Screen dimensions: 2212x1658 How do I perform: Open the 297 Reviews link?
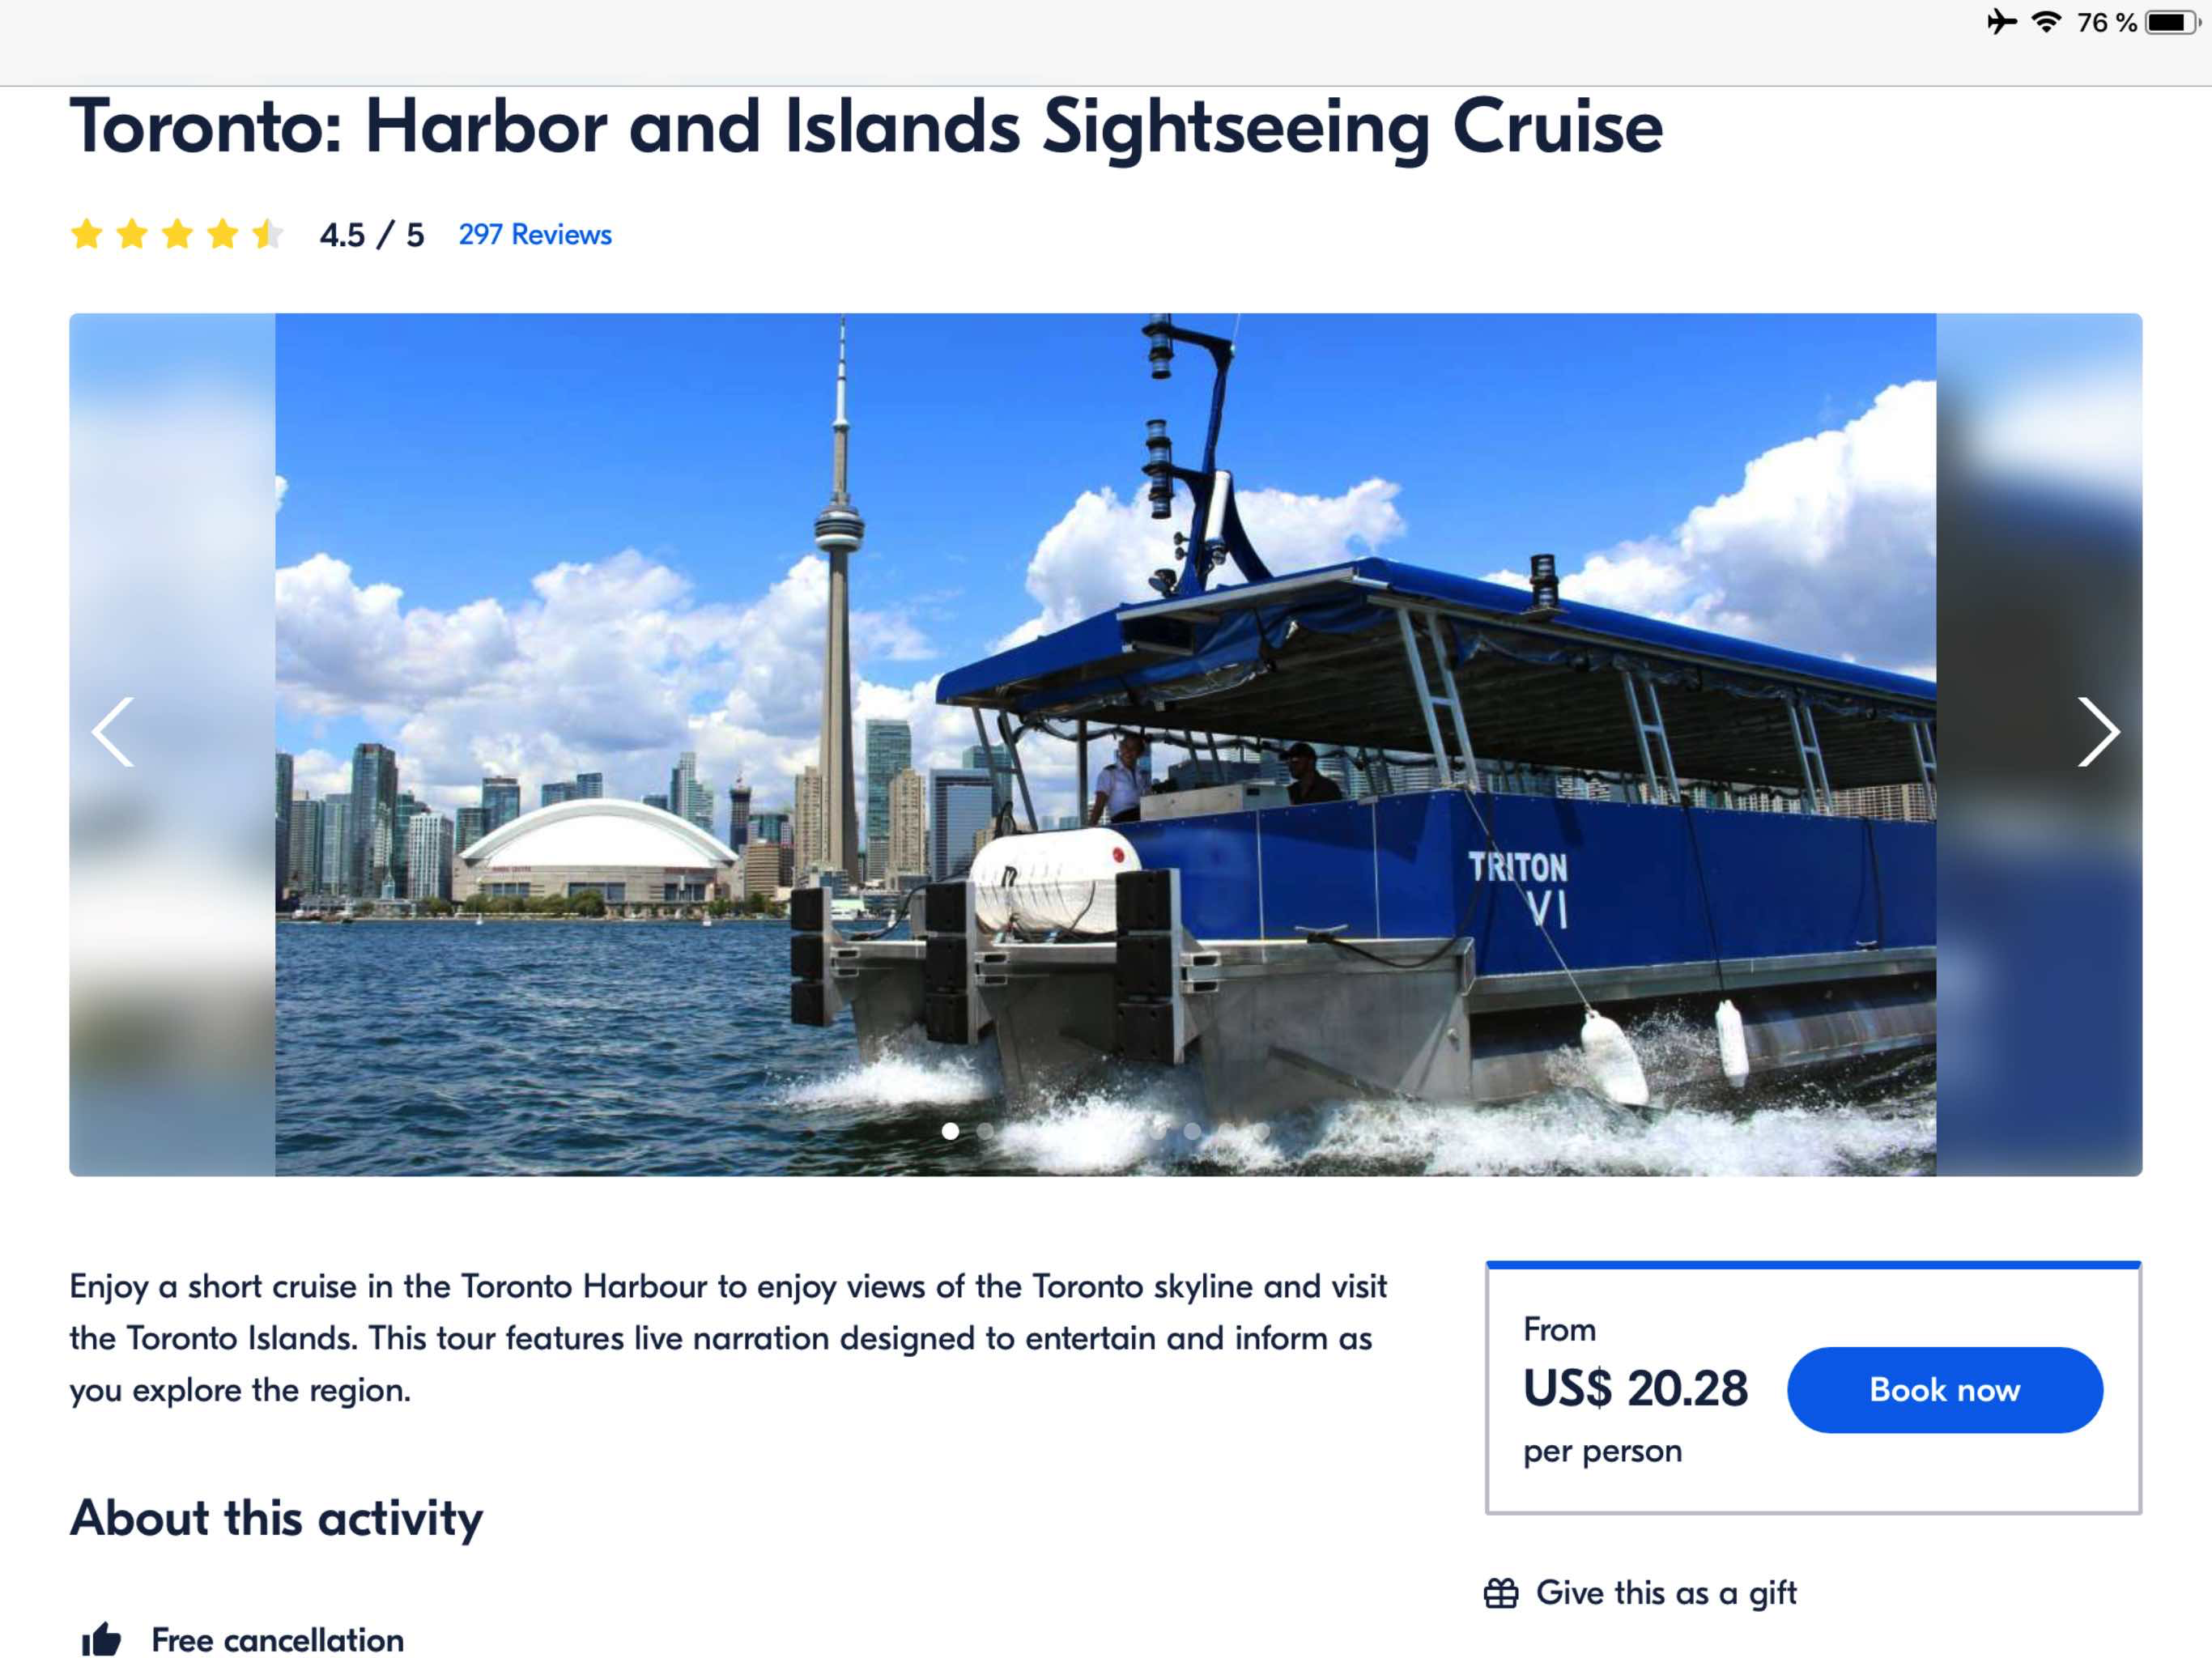(x=535, y=235)
